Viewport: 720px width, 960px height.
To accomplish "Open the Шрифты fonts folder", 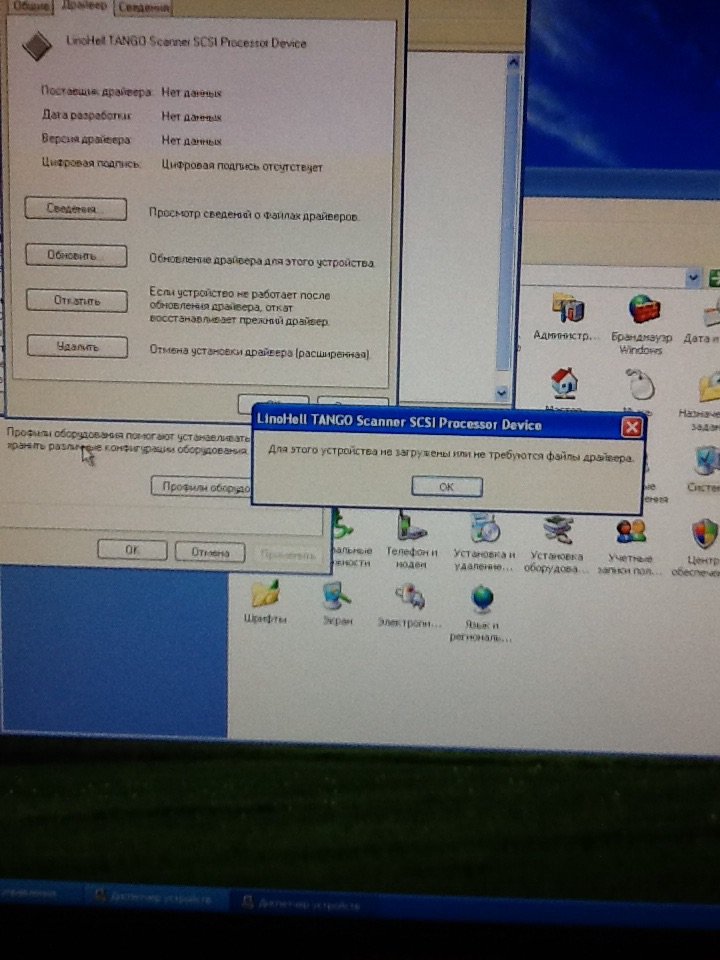I will click(265, 602).
